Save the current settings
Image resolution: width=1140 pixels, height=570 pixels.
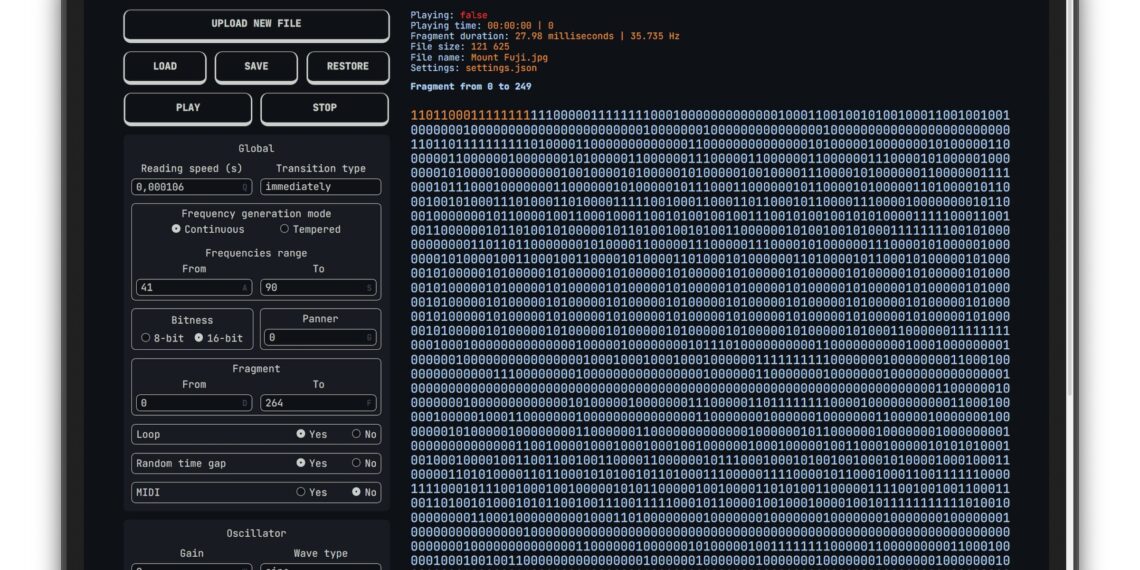point(256,67)
